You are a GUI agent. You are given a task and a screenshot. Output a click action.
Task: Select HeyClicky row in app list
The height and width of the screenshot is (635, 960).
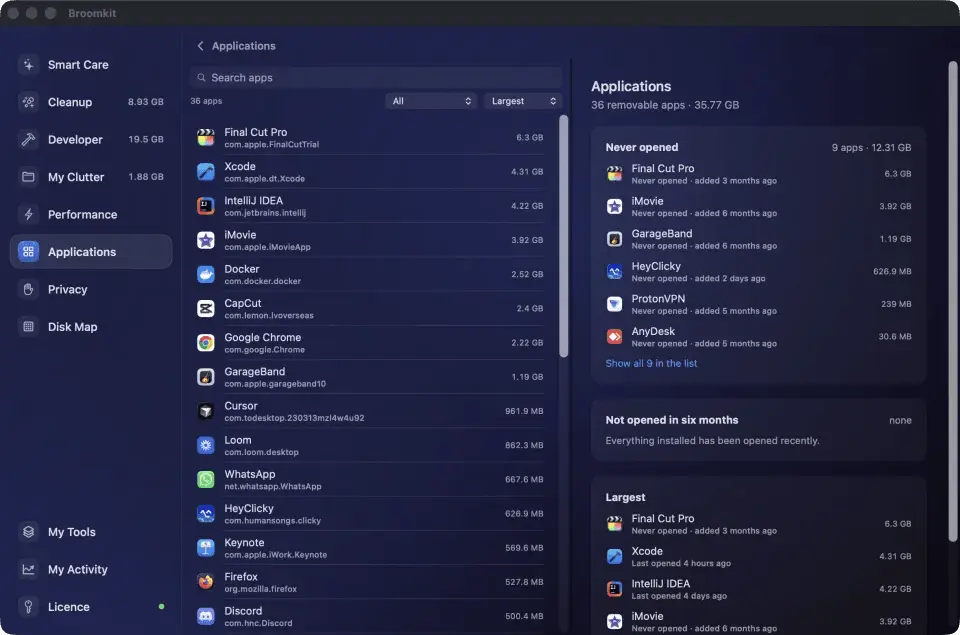coord(370,514)
